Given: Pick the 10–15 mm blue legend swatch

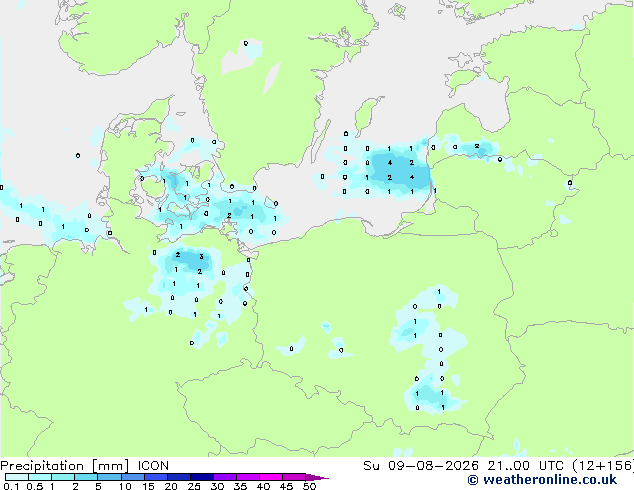Looking at the screenshot, I should (132, 477).
